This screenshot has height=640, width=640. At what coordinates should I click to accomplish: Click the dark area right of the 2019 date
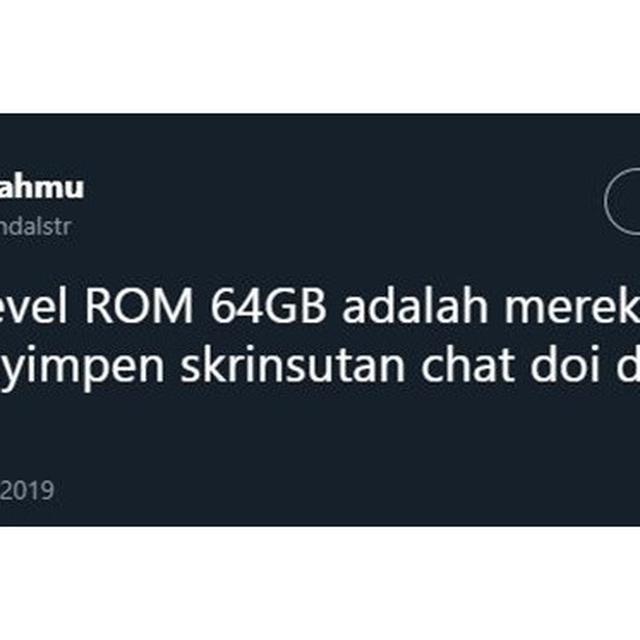347,491
